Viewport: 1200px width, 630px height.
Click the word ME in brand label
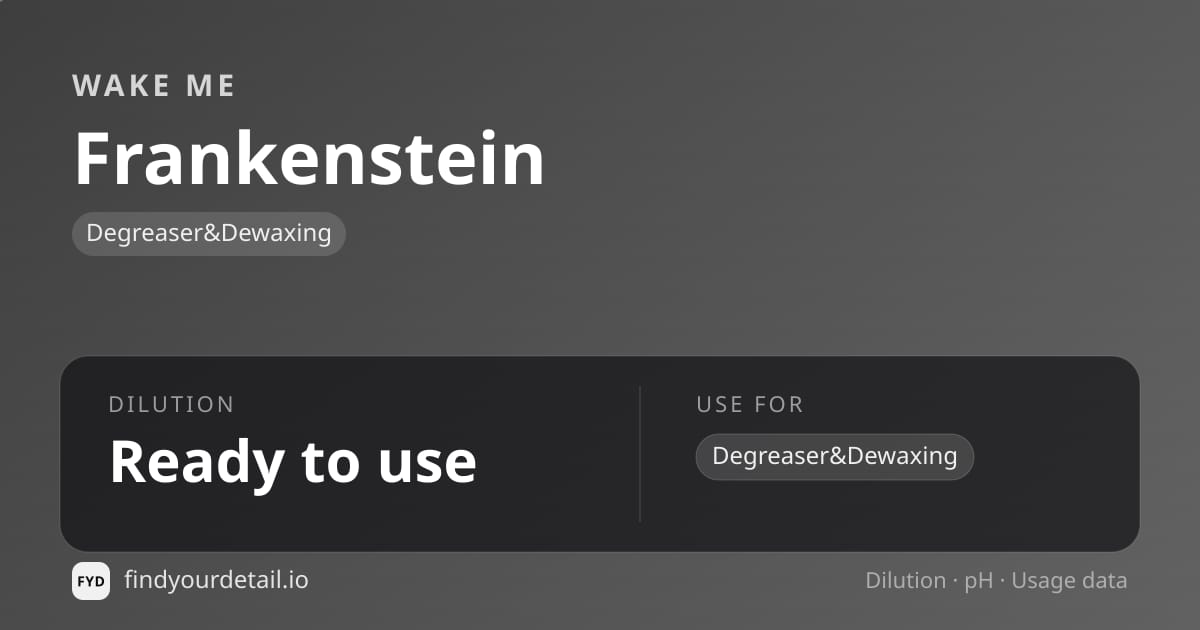point(211,86)
